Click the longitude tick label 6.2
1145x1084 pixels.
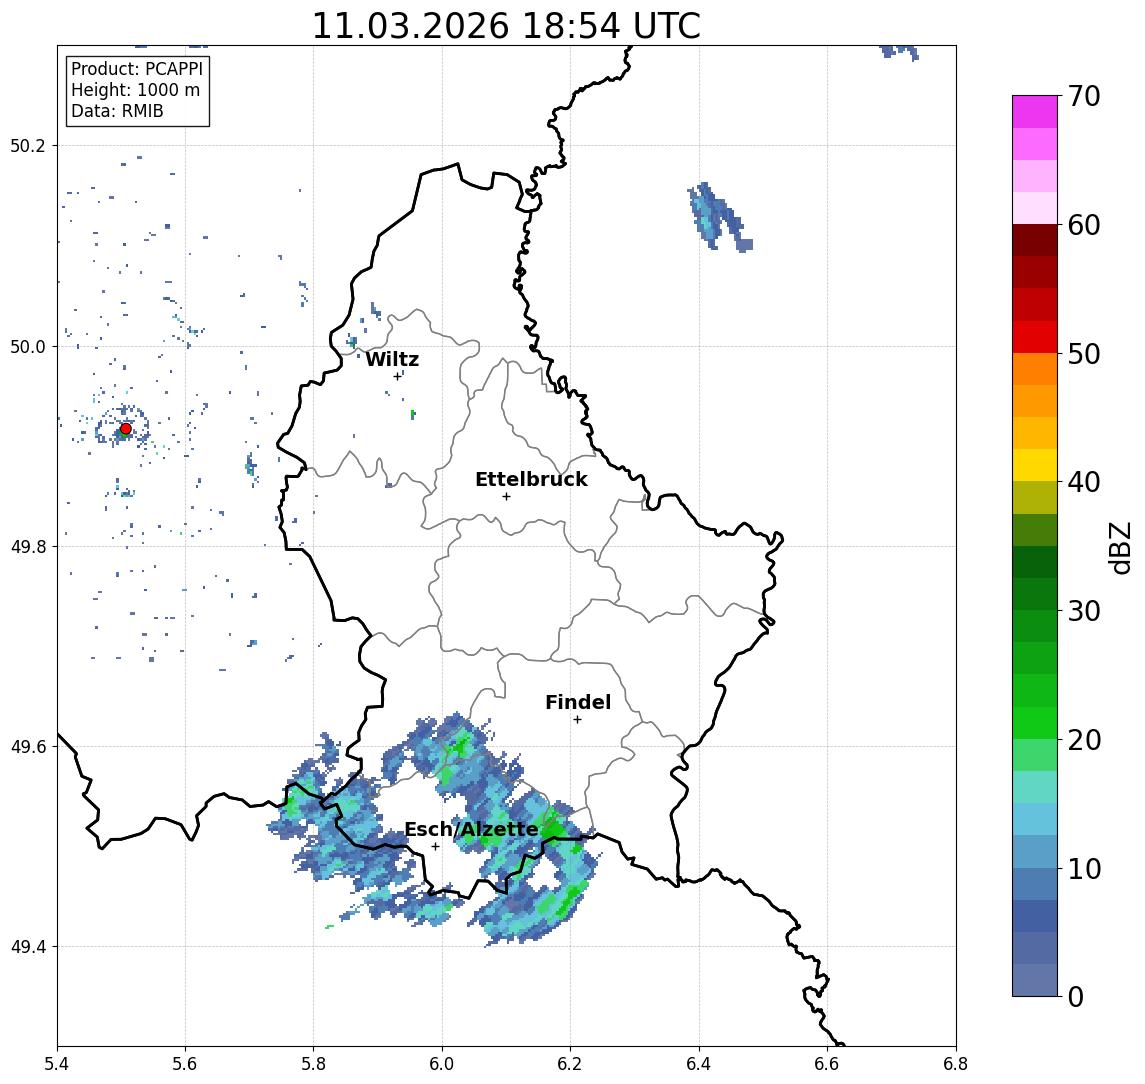click(x=570, y=1064)
